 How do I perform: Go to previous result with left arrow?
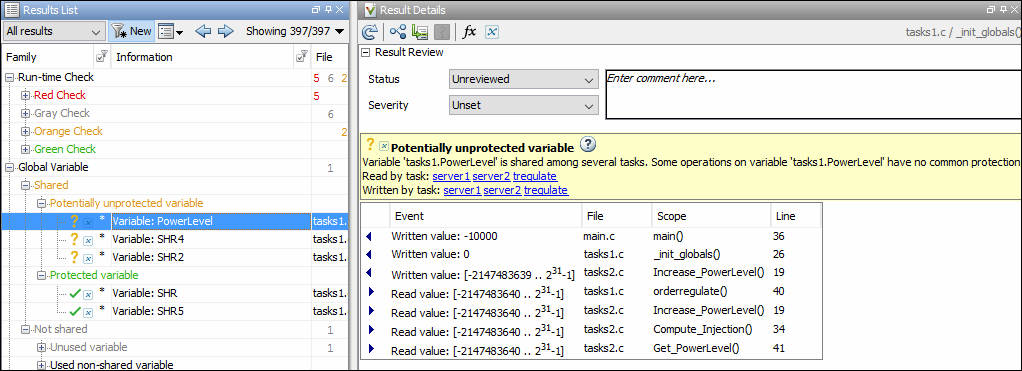click(x=203, y=31)
